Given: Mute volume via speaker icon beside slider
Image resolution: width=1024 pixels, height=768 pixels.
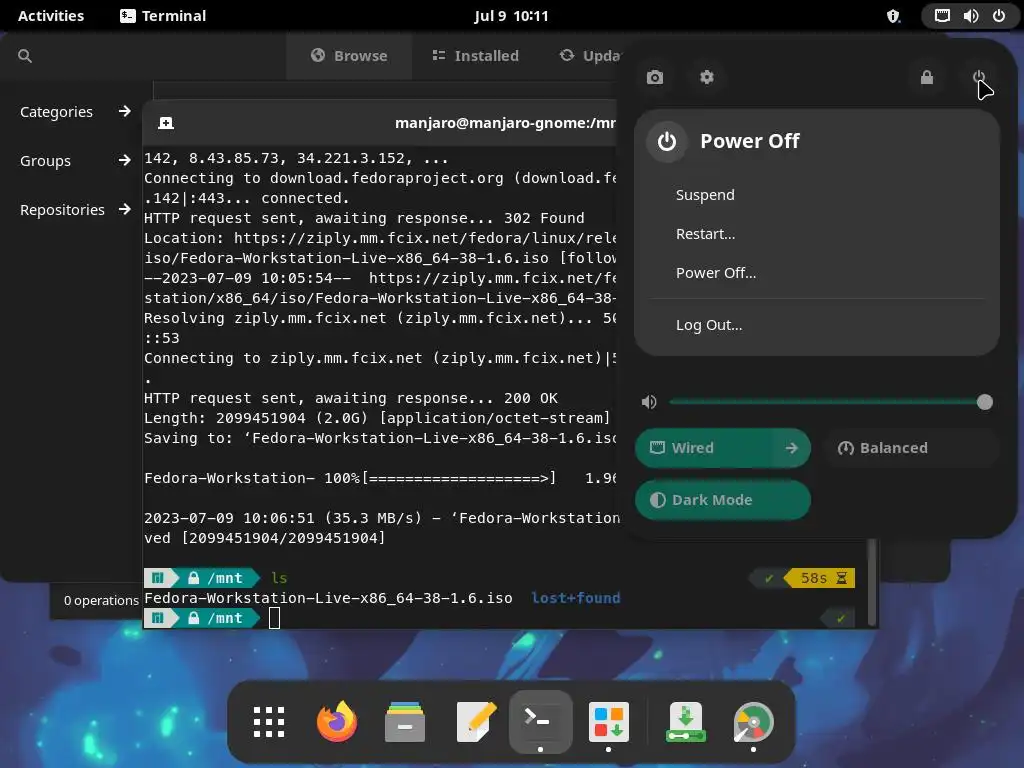Looking at the screenshot, I should 649,402.
